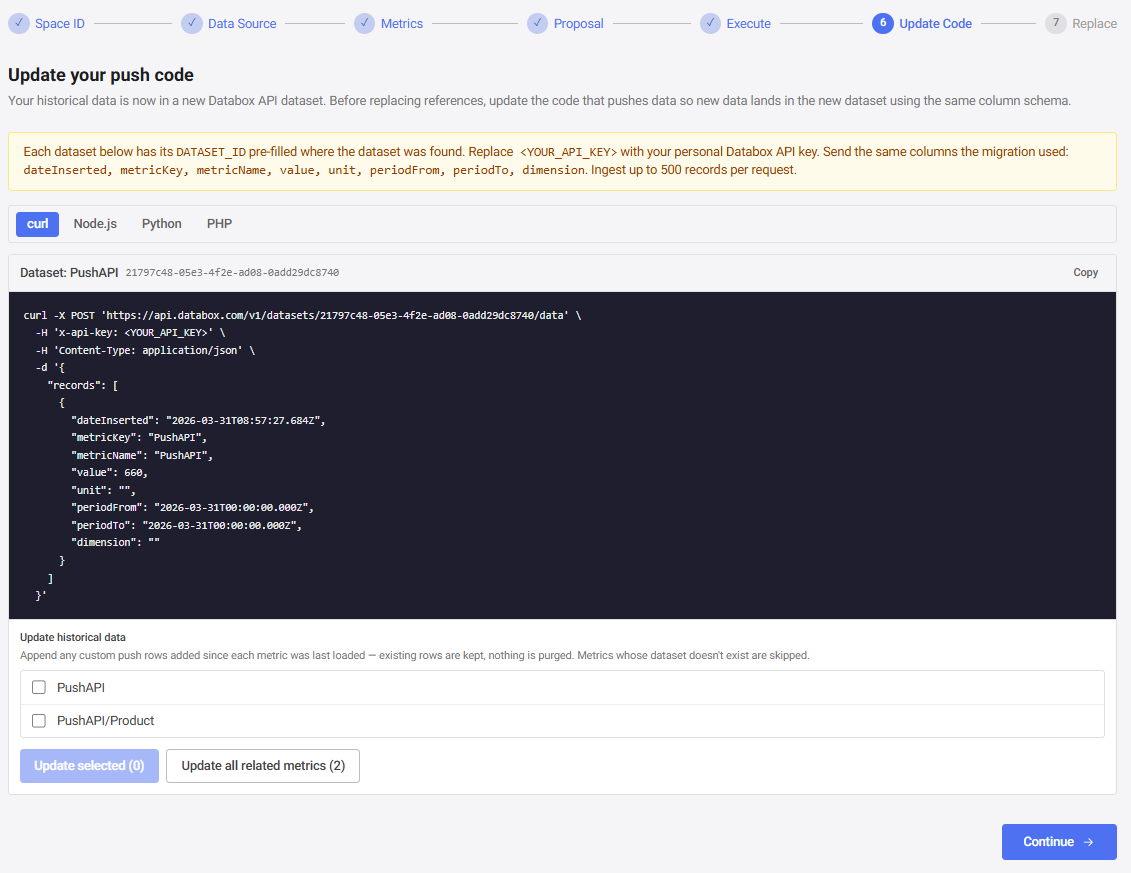This screenshot has height=873, width=1131.
Task: Click the metricName line in code
Action: tap(142, 455)
